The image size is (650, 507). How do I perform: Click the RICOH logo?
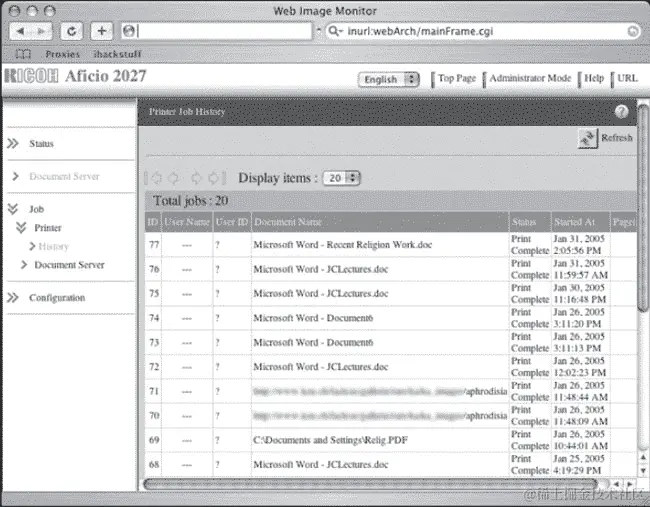coord(32,76)
